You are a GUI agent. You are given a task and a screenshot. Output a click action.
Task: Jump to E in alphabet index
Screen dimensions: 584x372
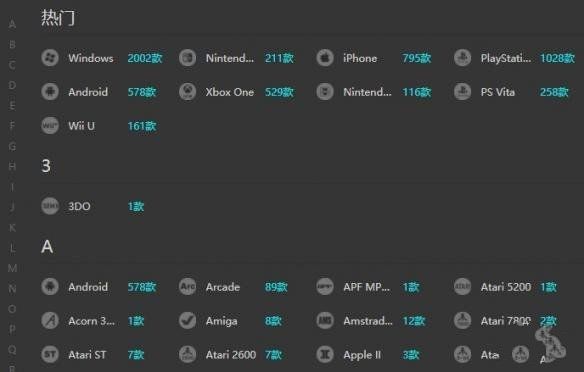12,106
